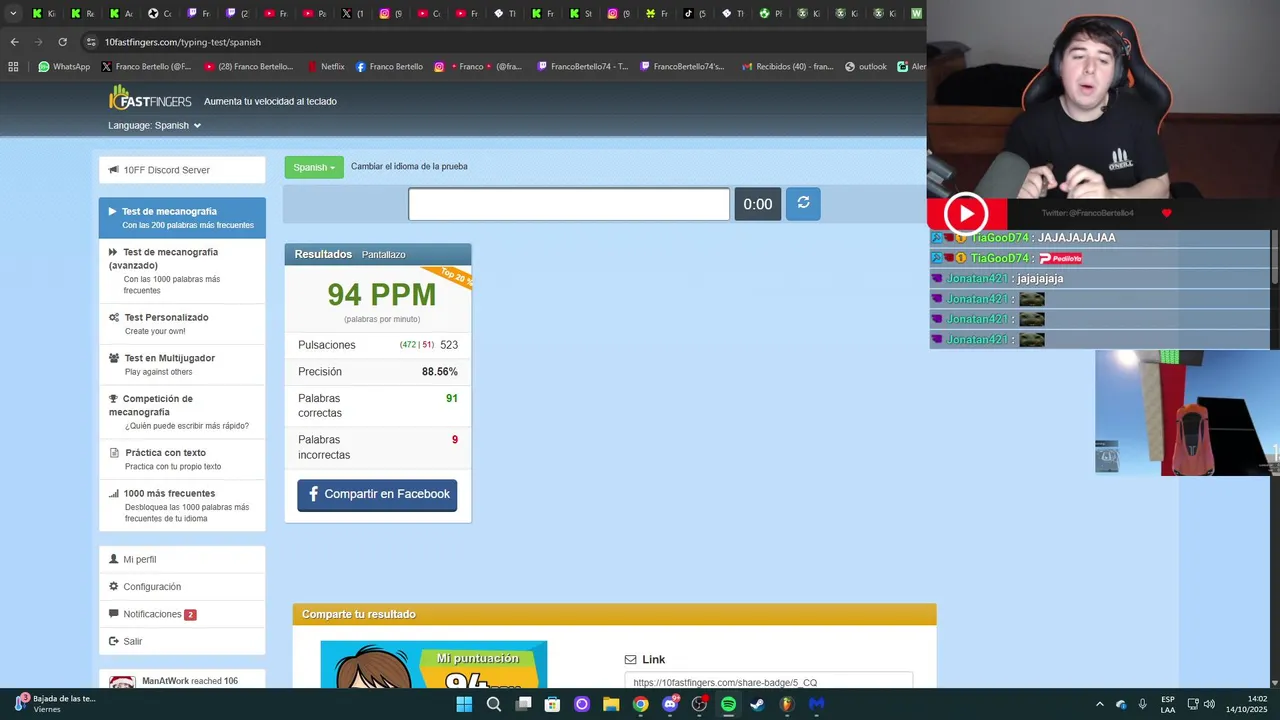Open the Recibidos (40) Gmail bookmark
Viewport: 1280px width, 720px height.
(x=788, y=67)
